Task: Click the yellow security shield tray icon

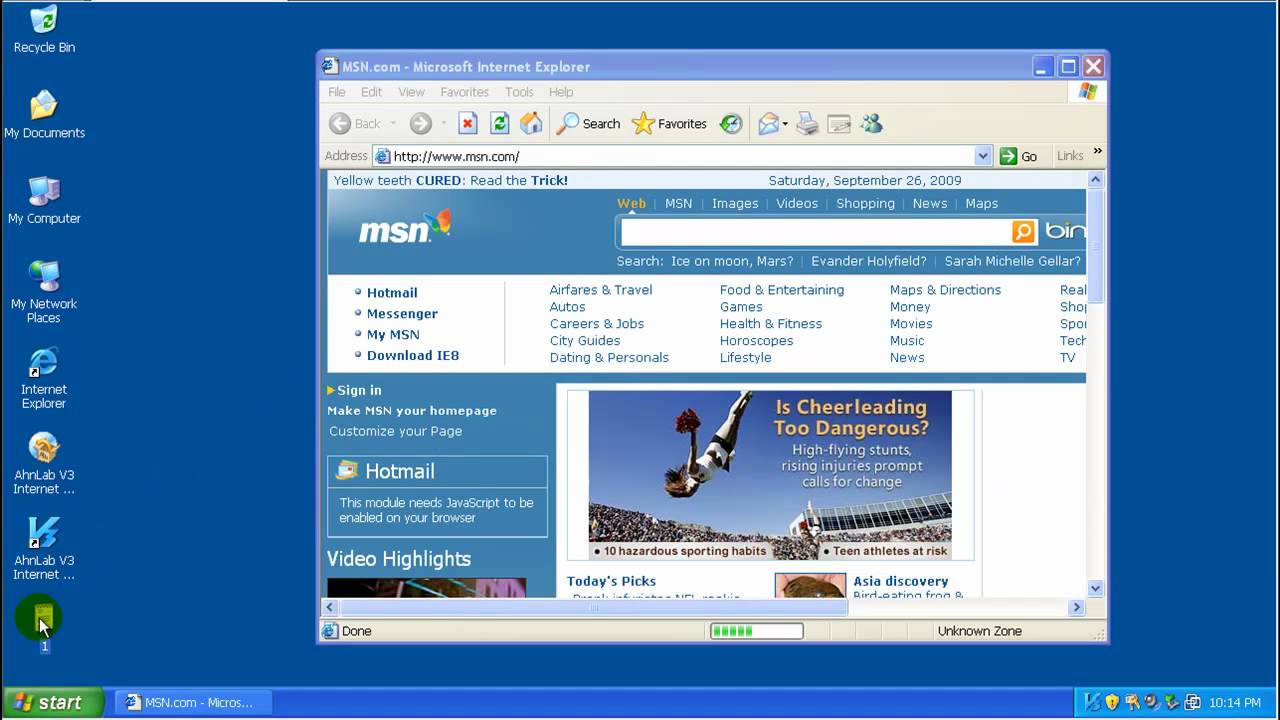Action: (x=1112, y=702)
